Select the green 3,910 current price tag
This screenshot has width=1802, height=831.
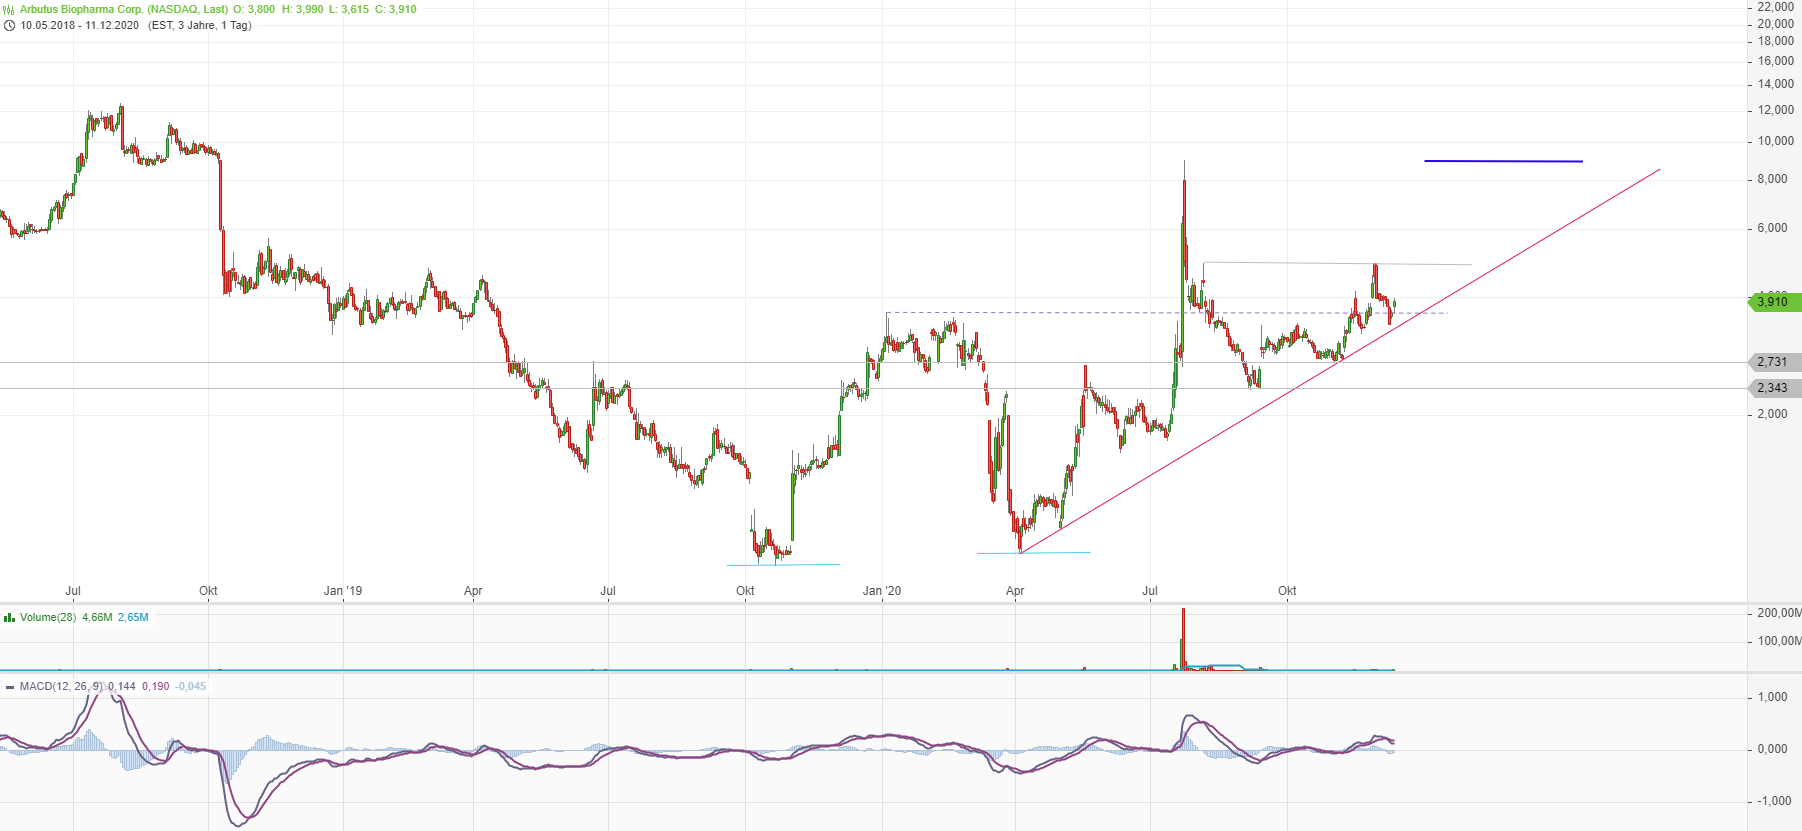1773,302
